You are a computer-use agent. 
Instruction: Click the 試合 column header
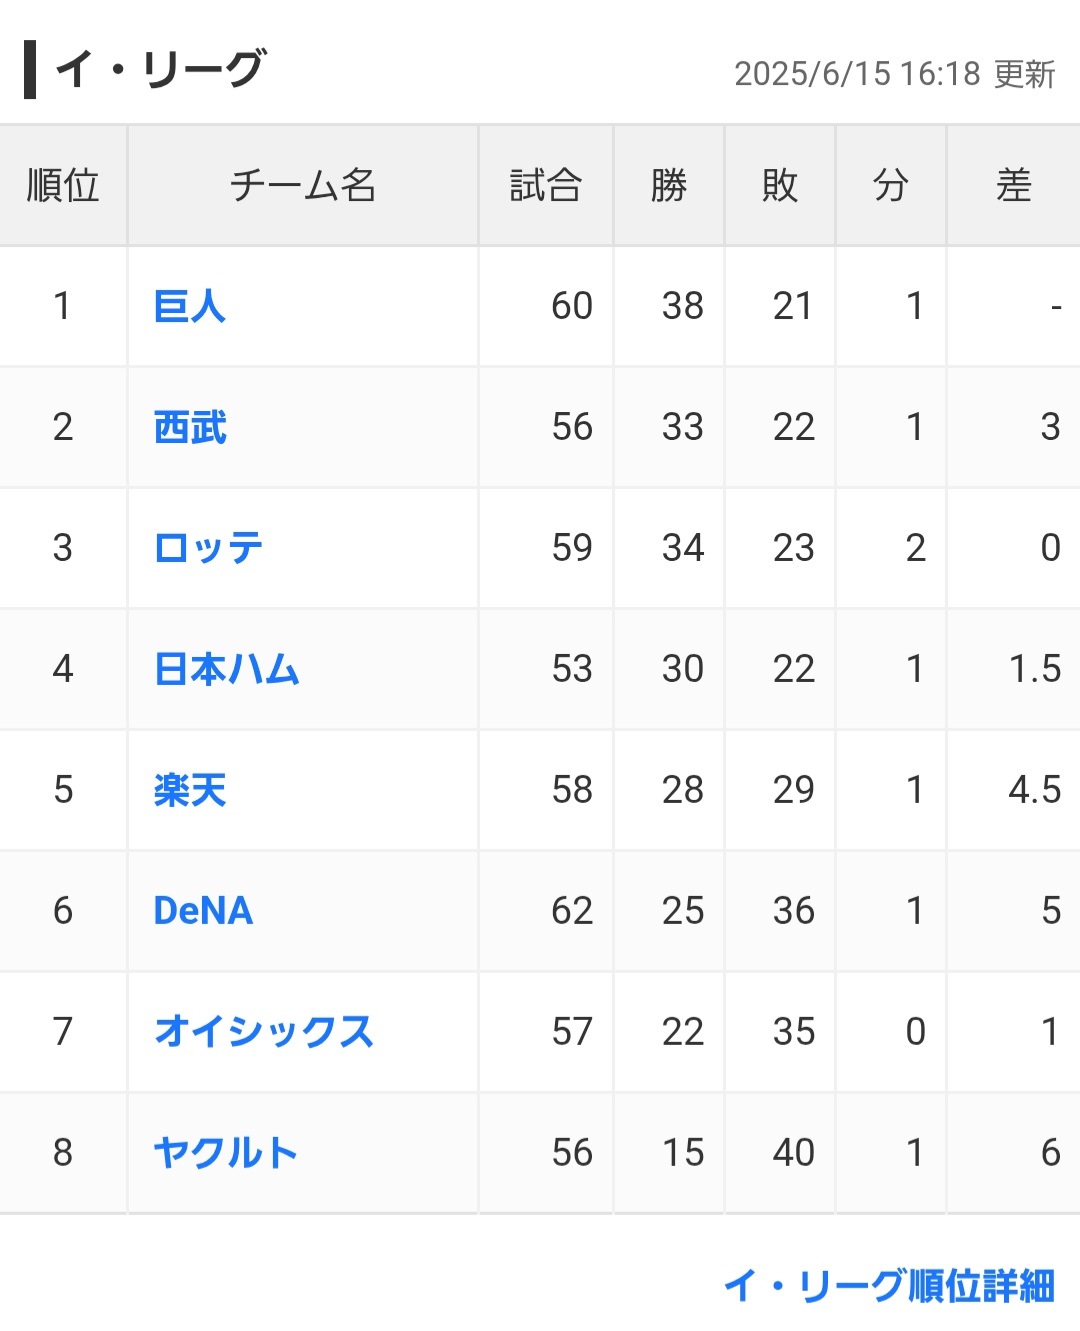tap(546, 186)
